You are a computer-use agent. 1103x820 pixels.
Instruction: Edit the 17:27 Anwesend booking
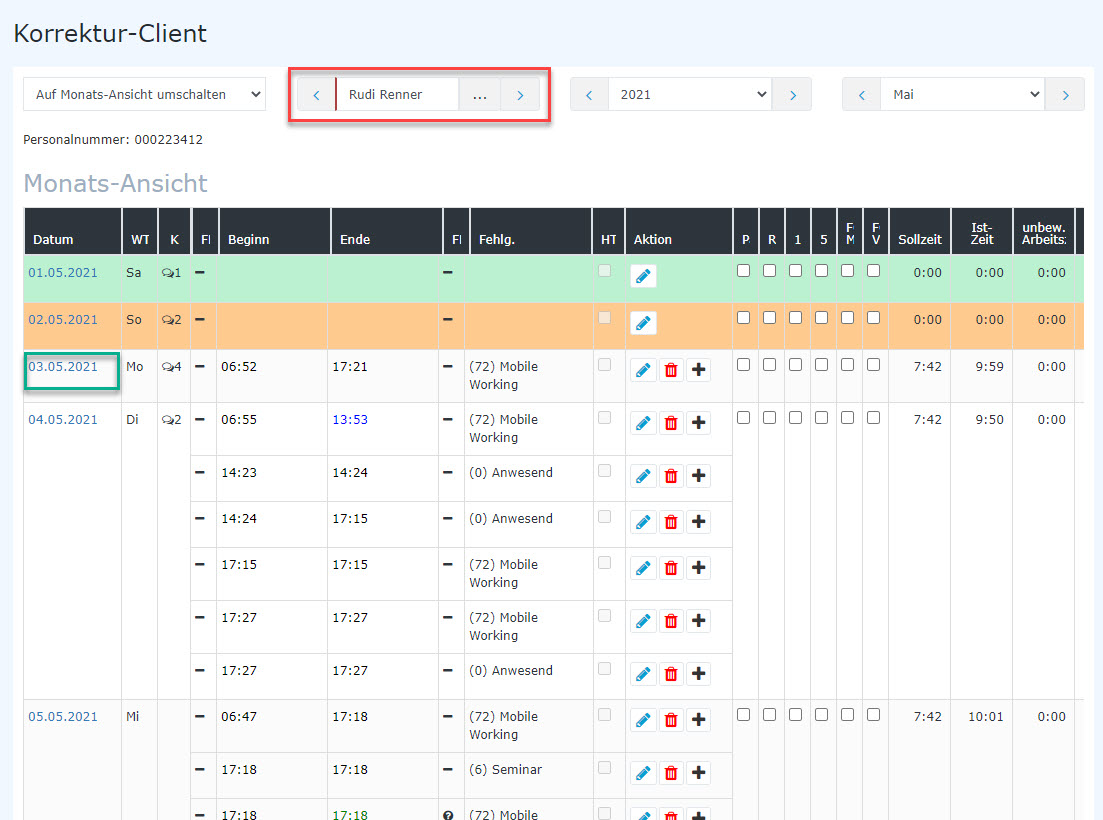coord(643,674)
